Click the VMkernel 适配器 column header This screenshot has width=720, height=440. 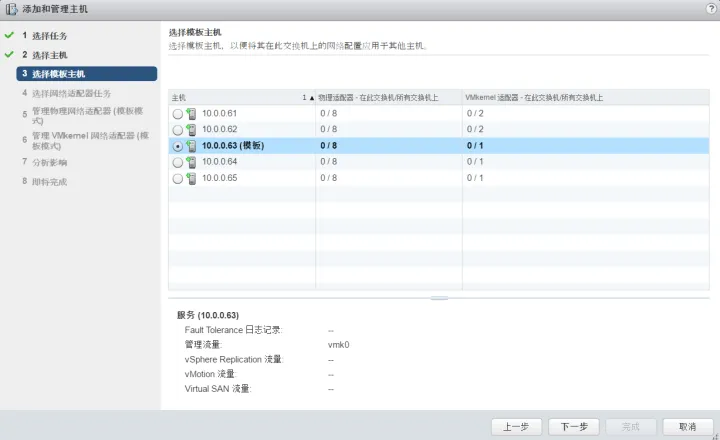pos(586,97)
